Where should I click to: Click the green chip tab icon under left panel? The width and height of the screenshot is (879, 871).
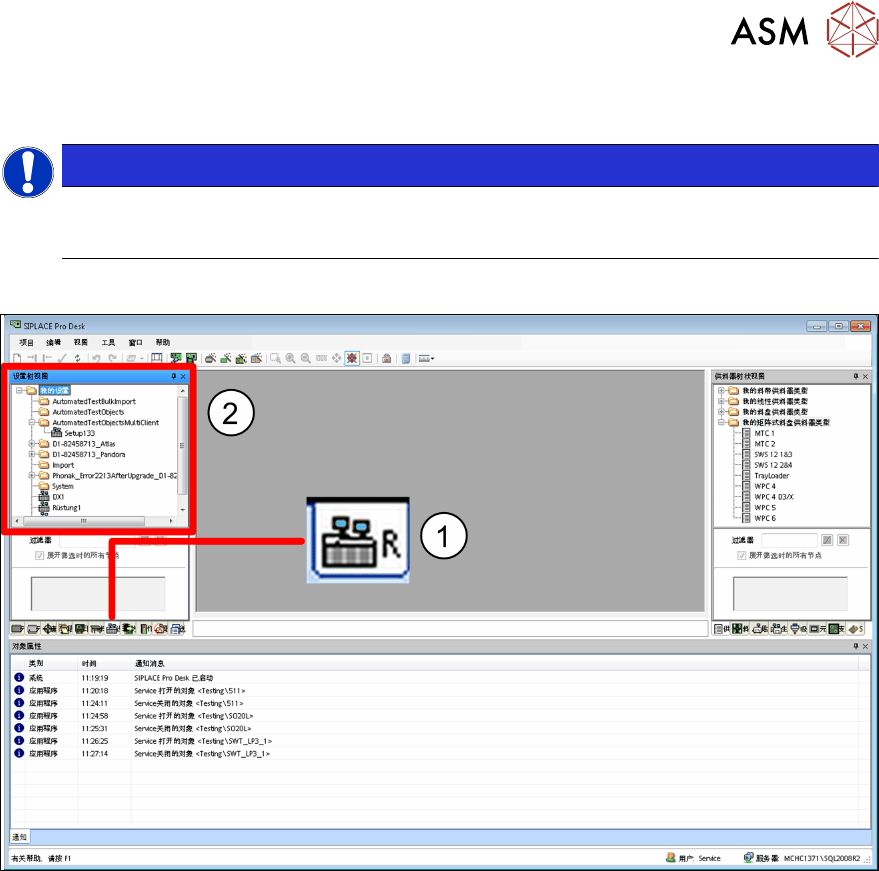(x=129, y=629)
